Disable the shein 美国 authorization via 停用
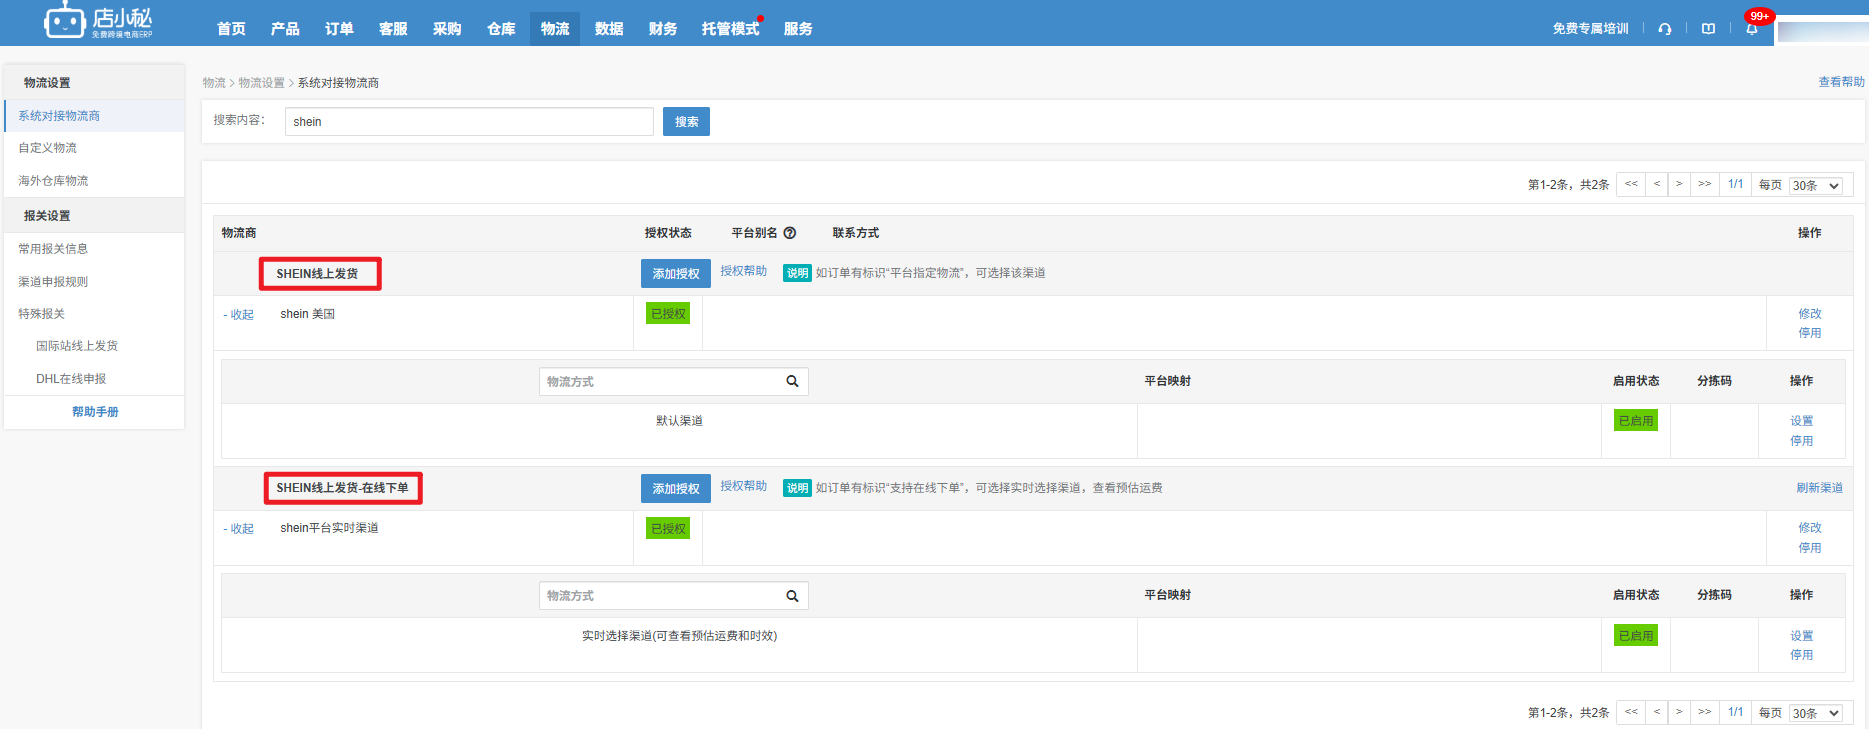The height and width of the screenshot is (729, 1869). click(x=1809, y=333)
